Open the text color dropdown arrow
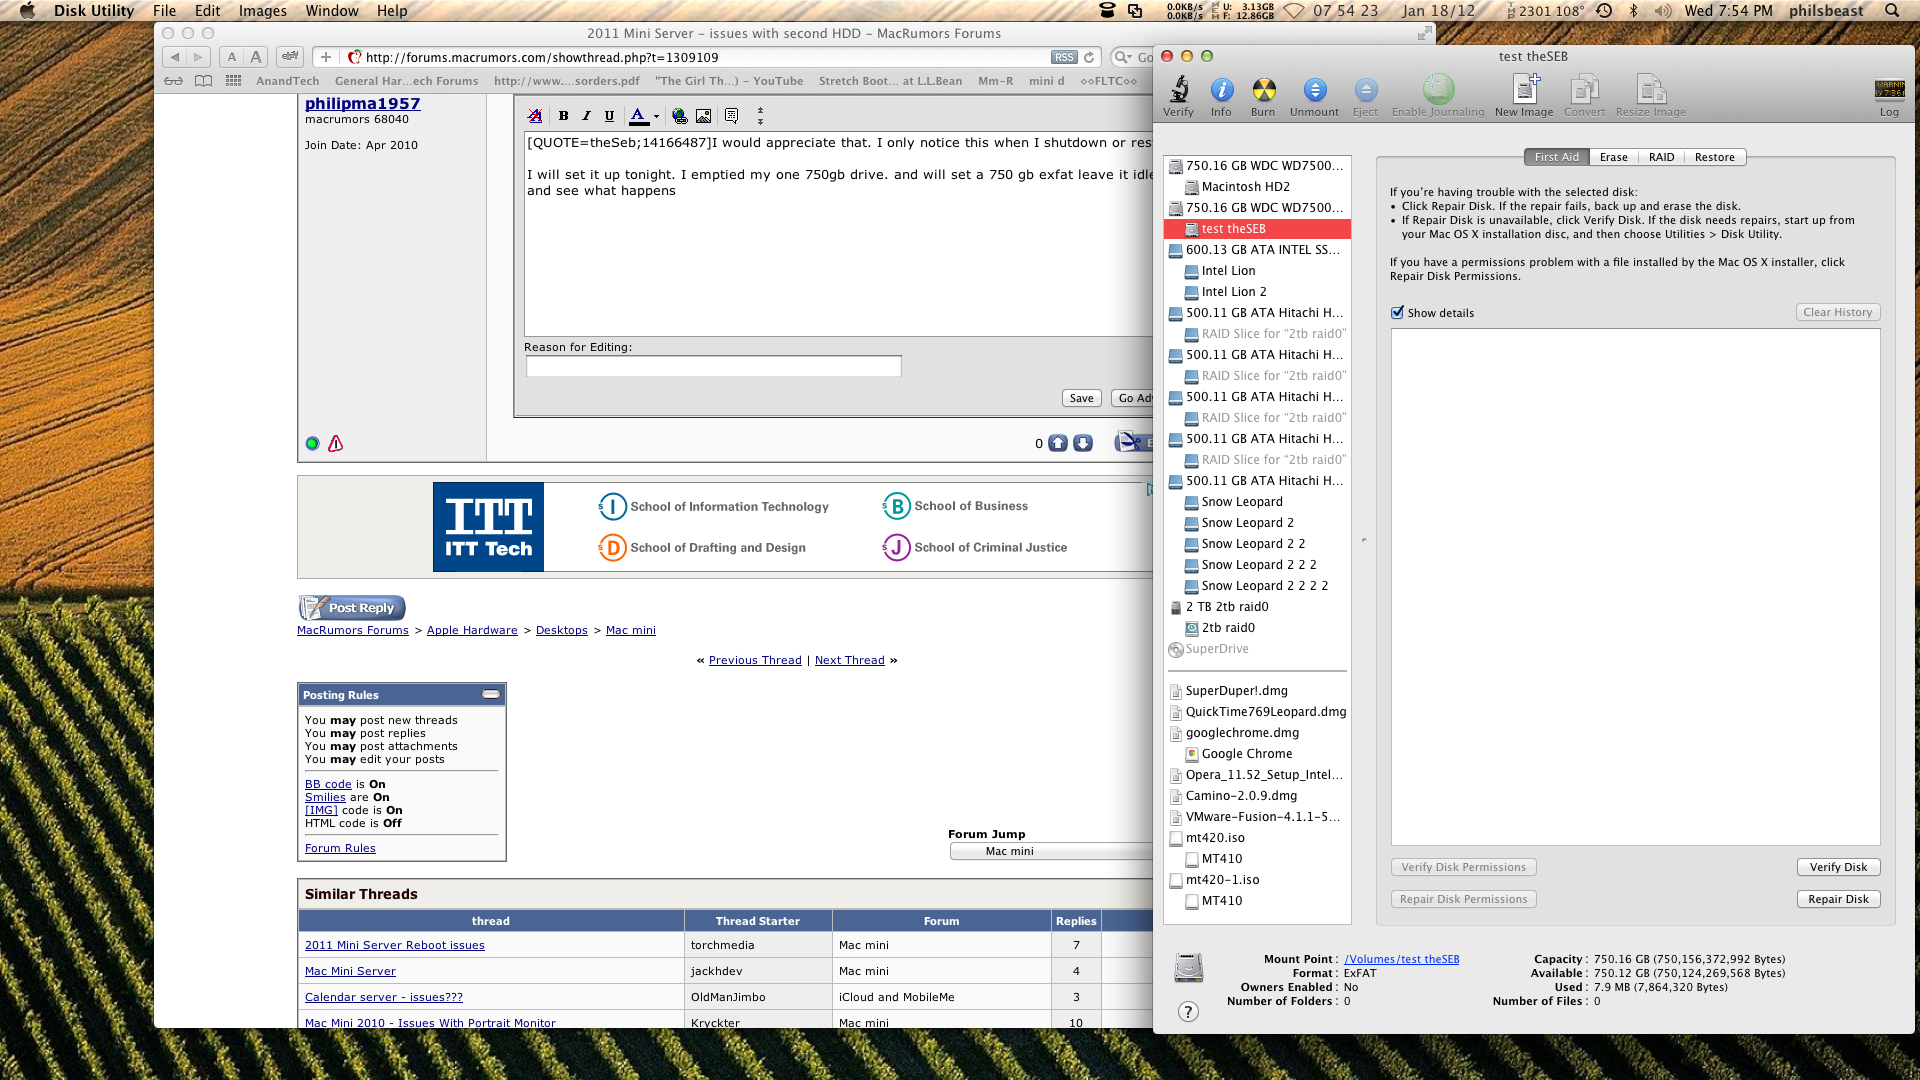 656,117
